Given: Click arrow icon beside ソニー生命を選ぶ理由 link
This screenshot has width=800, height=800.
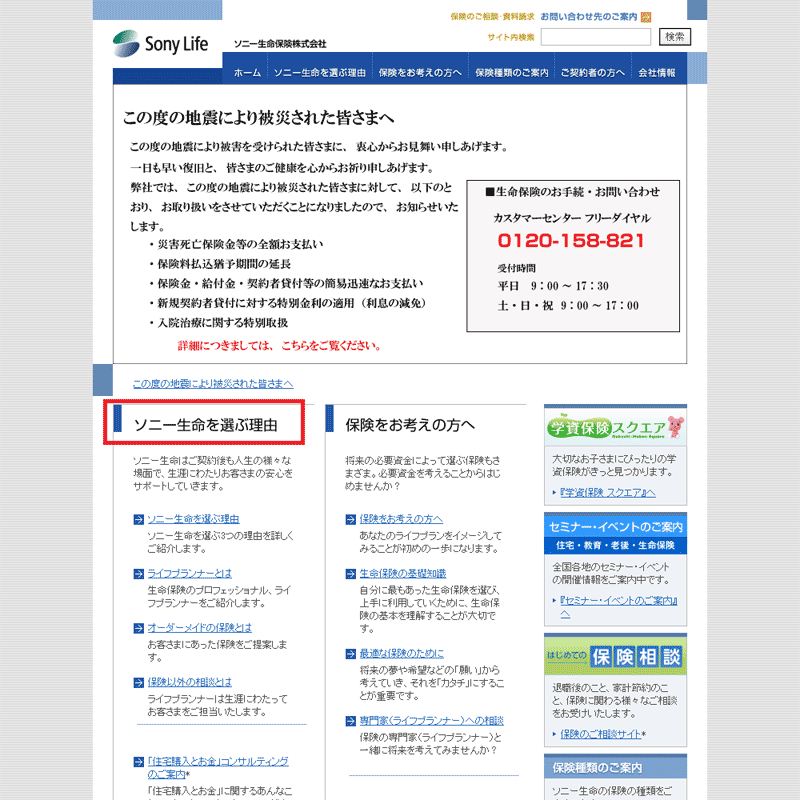Looking at the screenshot, I should pyautogui.click(x=138, y=519).
